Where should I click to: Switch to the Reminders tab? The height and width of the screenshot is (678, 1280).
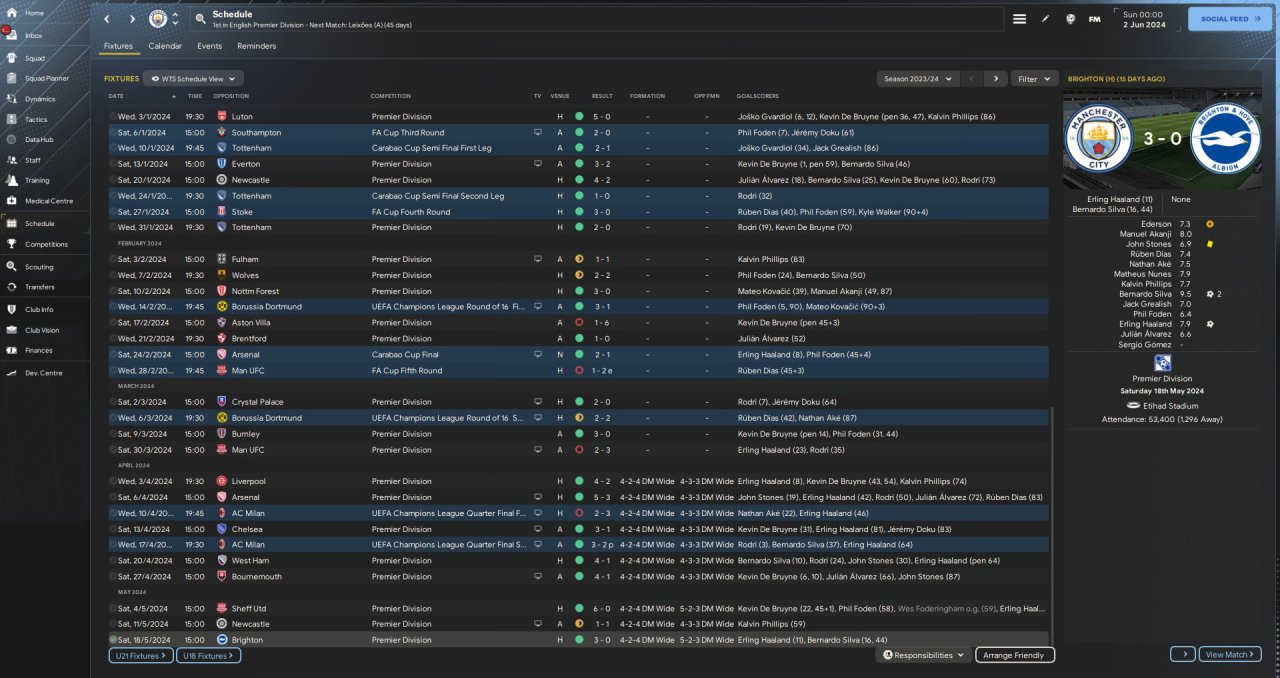click(256, 46)
